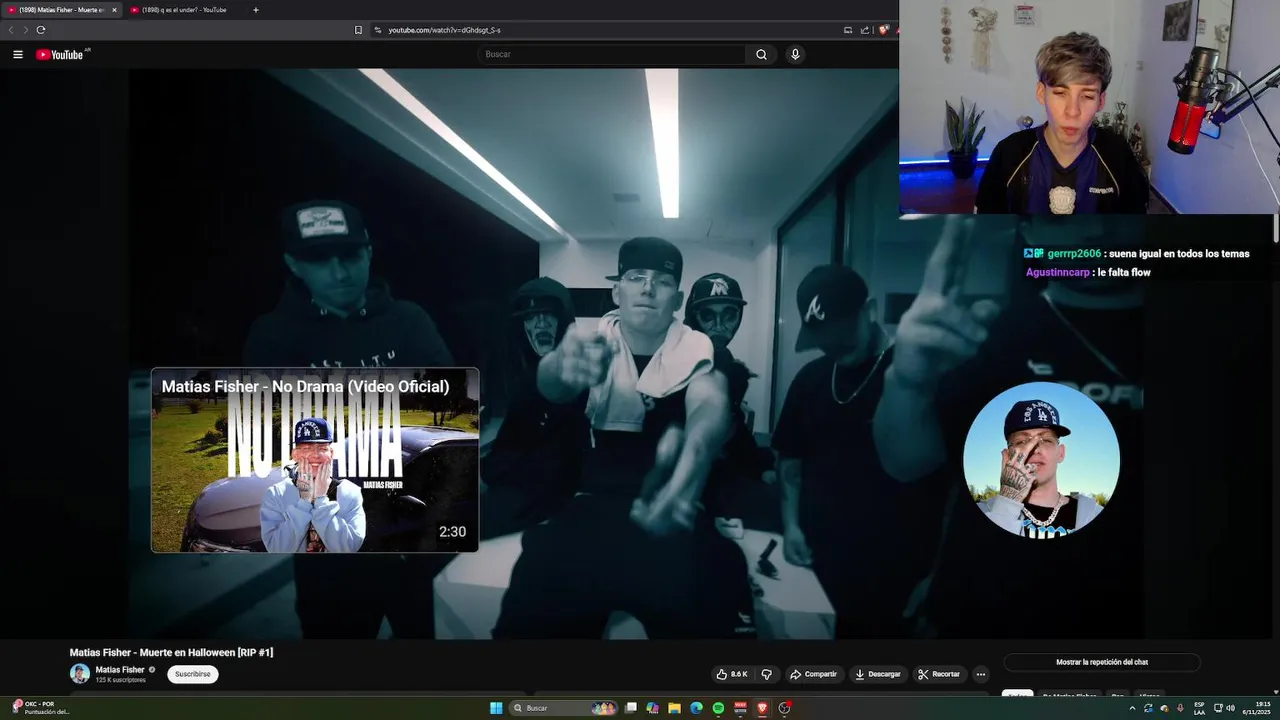
Task: Open the 'No Drama (Video Oficial)' suggested card
Action: 315,460
